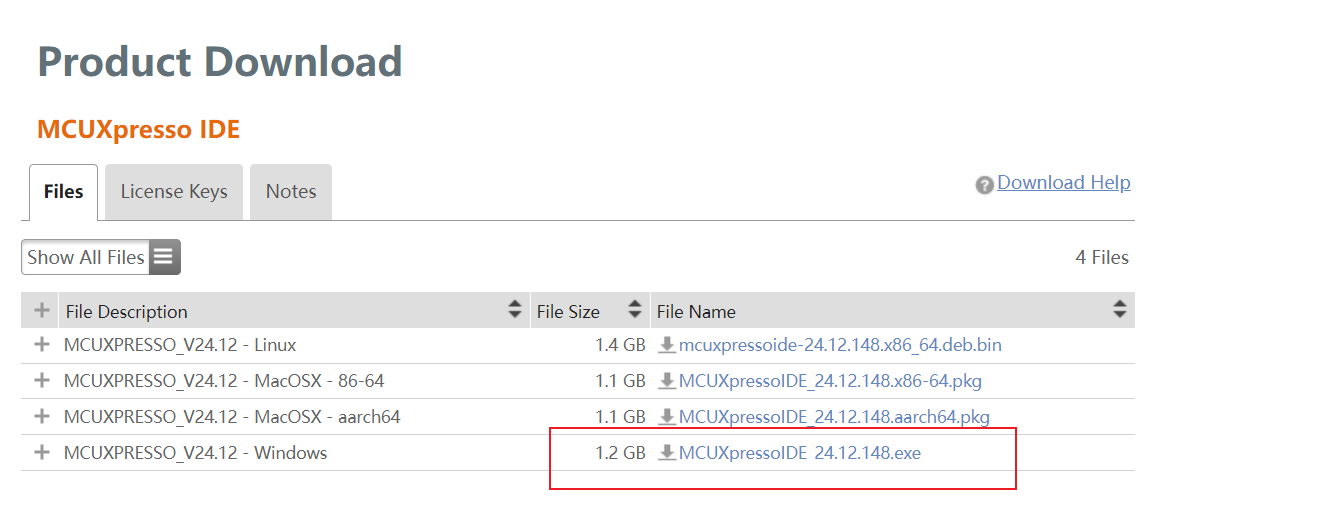Open the Download Help link
Image resolution: width=1330 pixels, height=524 pixels.
pyautogui.click(x=1064, y=183)
